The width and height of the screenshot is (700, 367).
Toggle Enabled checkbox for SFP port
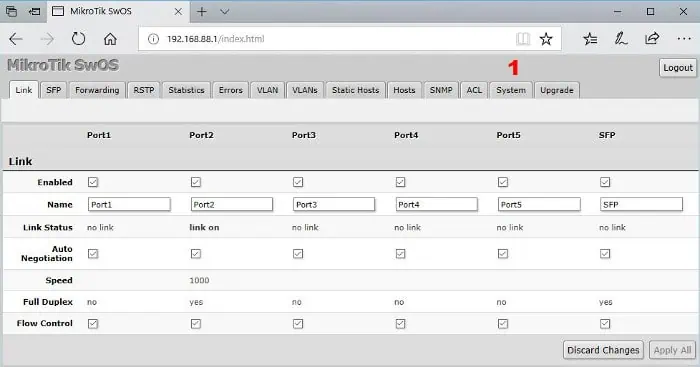[605, 182]
